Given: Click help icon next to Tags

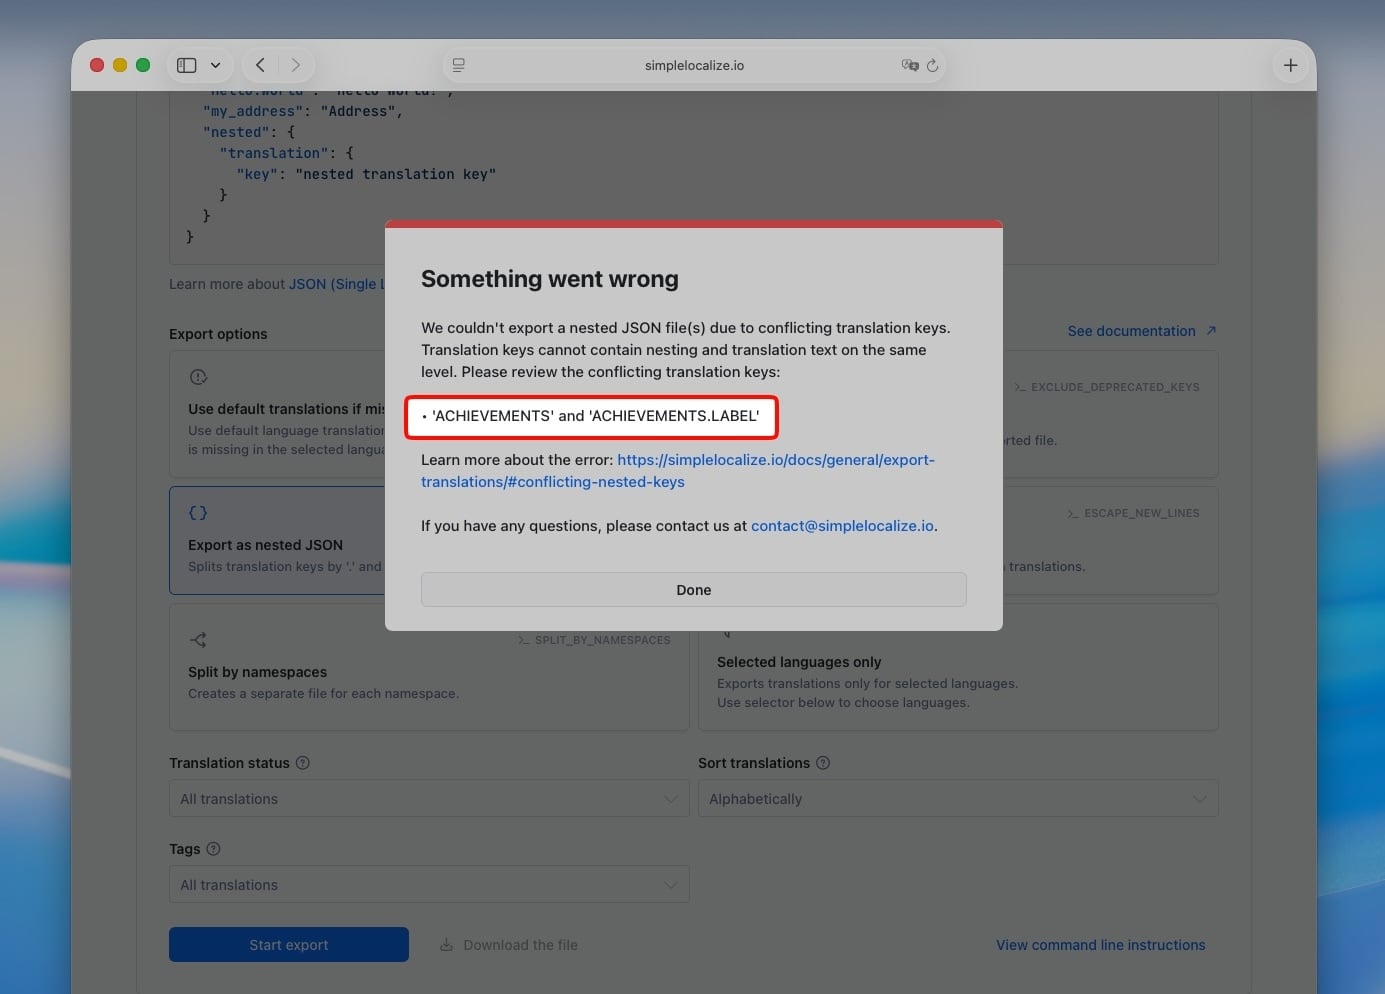Looking at the screenshot, I should click(x=213, y=849).
